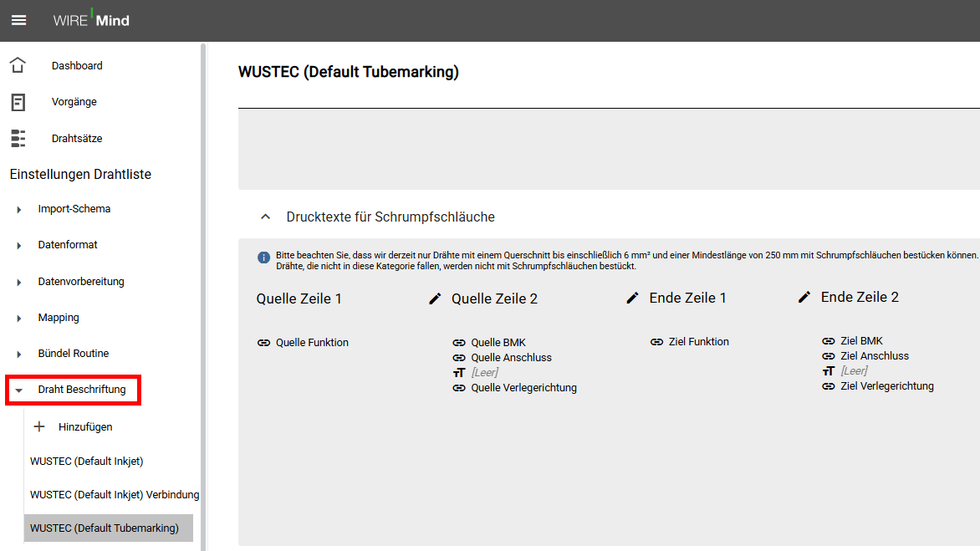
Task: Click link icon beside Quelle BMK
Action: [459, 342]
